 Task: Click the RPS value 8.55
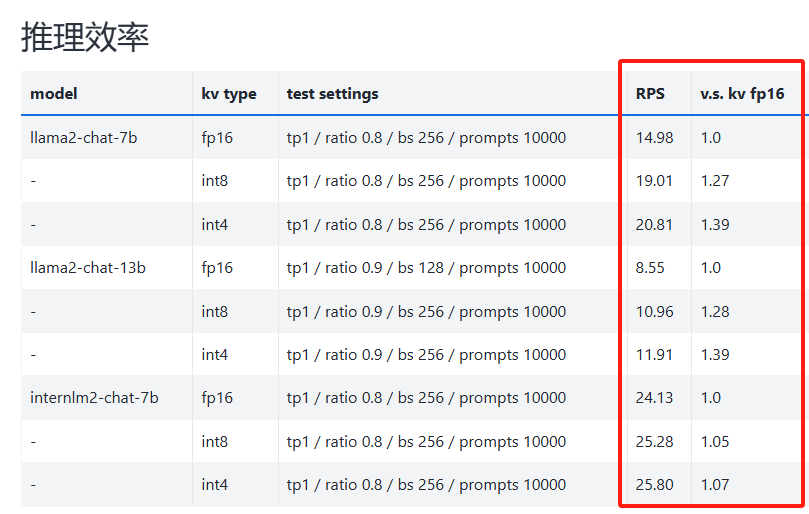(x=650, y=268)
